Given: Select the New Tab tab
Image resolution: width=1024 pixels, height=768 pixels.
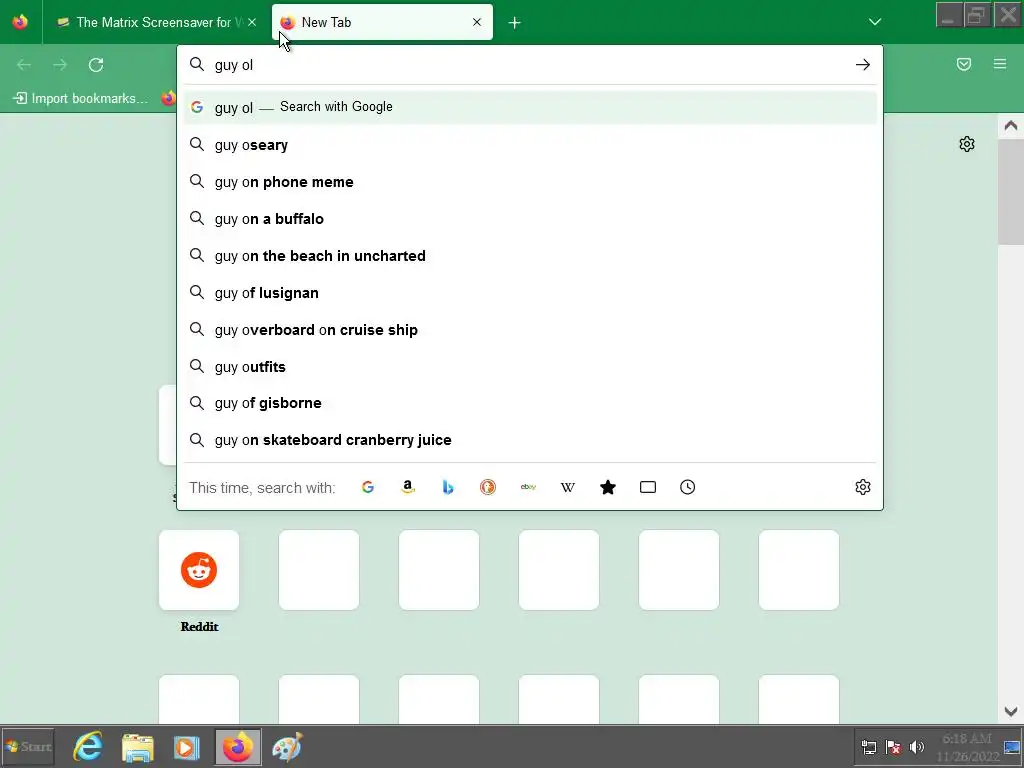Looking at the screenshot, I should tap(382, 22).
